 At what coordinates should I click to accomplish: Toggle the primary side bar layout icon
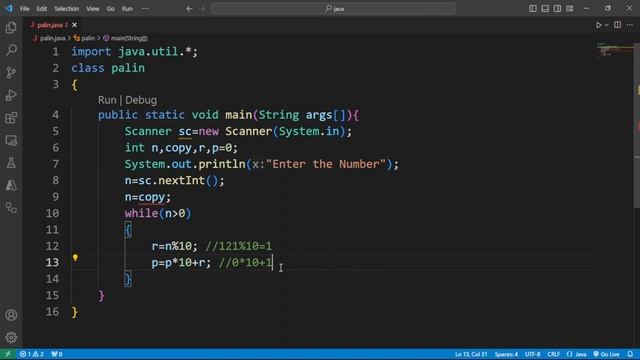[x=533, y=8]
